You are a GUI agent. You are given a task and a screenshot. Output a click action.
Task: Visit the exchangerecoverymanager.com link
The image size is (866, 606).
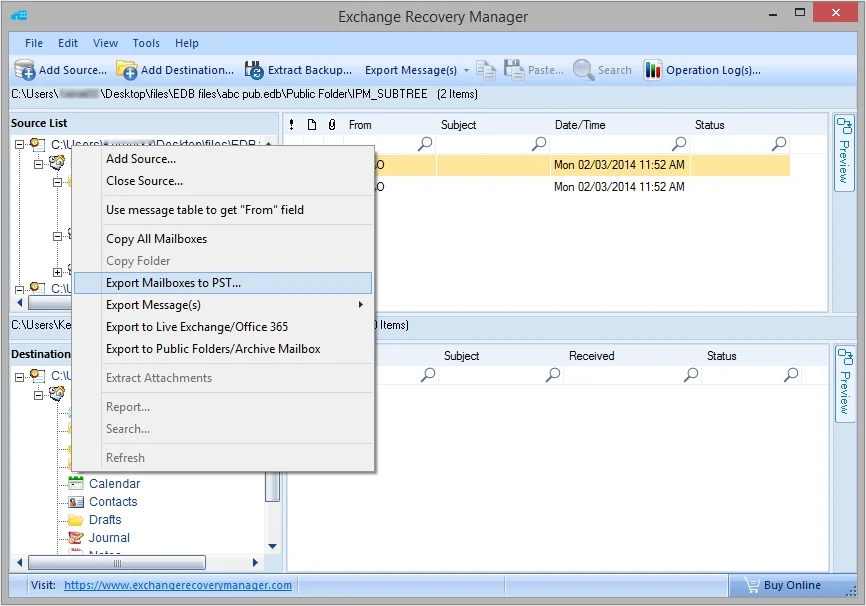177,585
